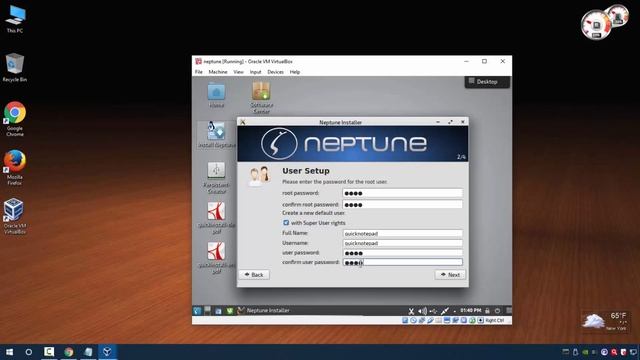Screen dimensions: 640x360
Task: Click the clock showing 01:40 PM in the VM panel
Action: 470,311
